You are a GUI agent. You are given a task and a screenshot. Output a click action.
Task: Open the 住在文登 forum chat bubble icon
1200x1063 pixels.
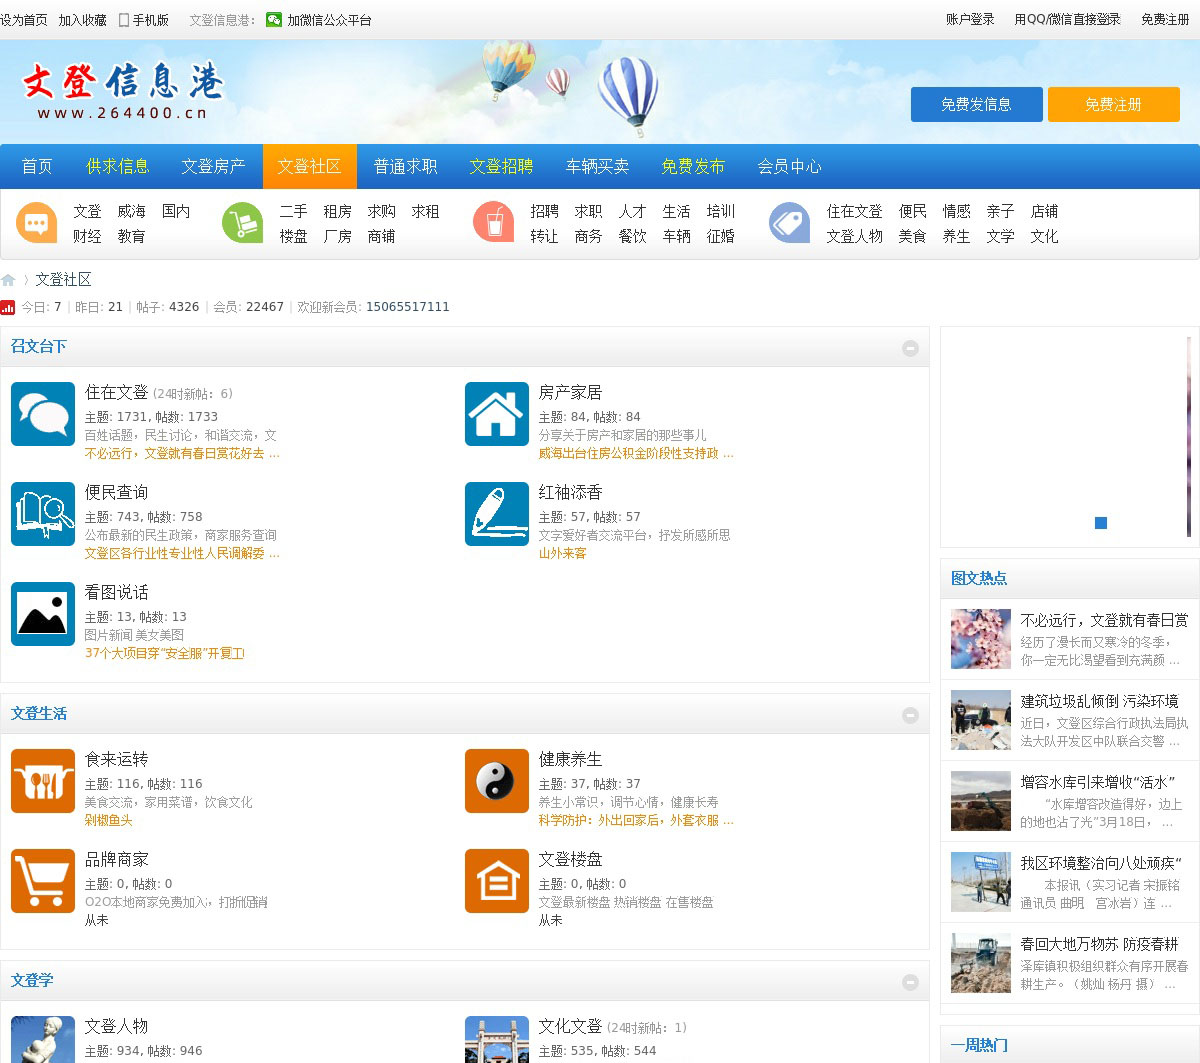(43, 414)
